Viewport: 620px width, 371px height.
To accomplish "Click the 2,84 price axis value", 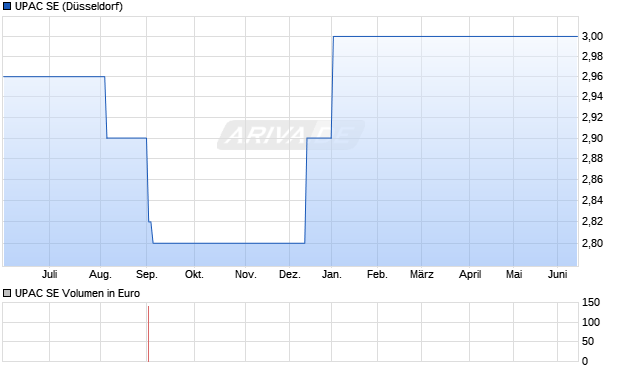I will [x=593, y=201].
